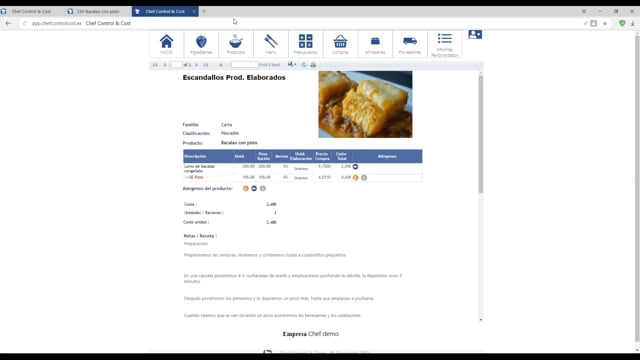Click the 'Notas / Receta' heading
The height and width of the screenshot is (360, 640).
click(x=200, y=236)
